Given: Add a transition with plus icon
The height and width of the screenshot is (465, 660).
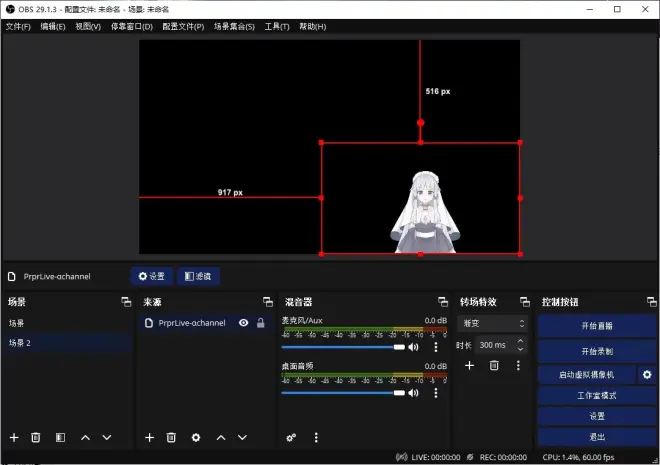Looking at the screenshot, I should [x=469, y=365].
